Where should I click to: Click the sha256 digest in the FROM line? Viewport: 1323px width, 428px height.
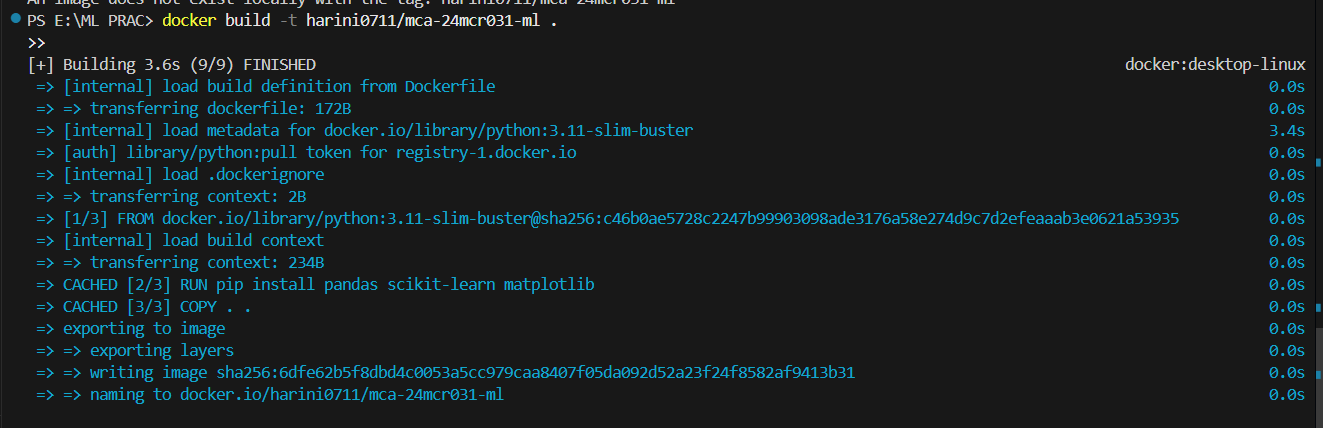(860, 219)
